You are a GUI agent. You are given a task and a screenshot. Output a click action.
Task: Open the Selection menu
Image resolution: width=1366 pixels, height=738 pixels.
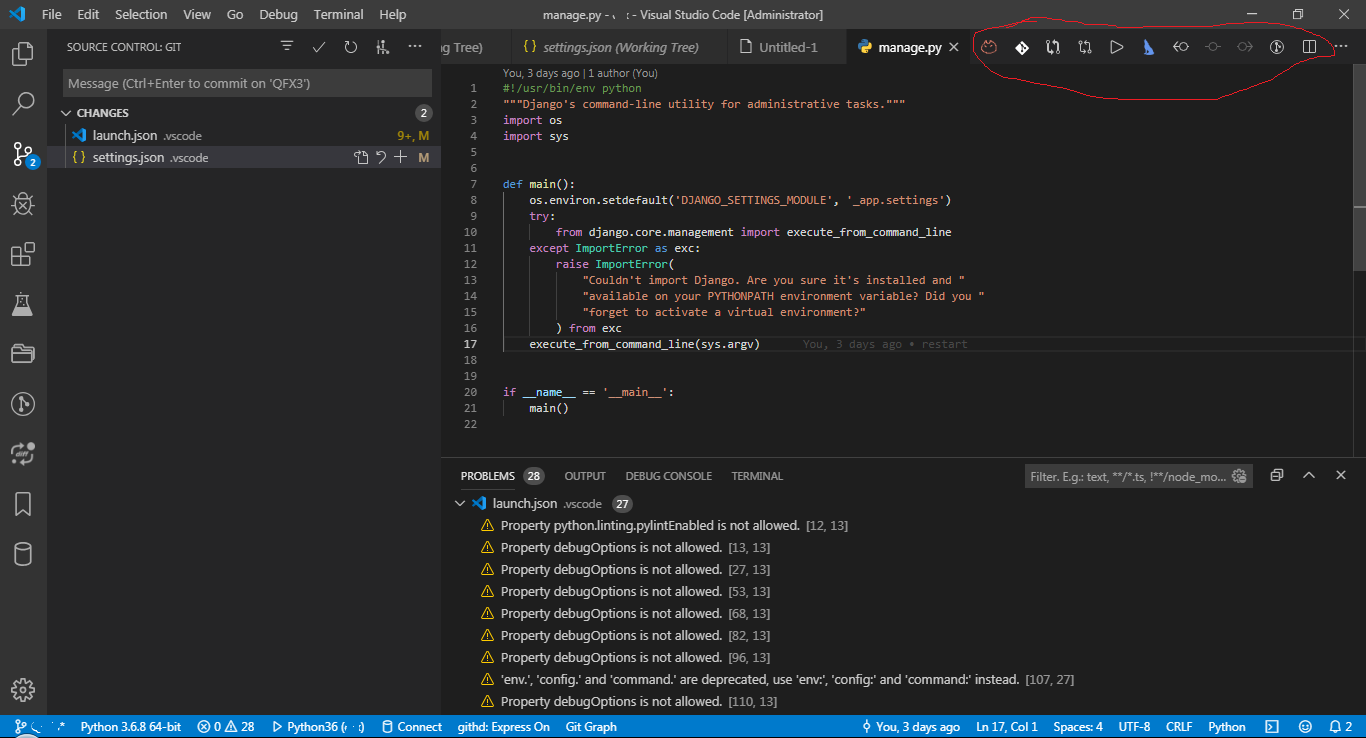(141, 15)
